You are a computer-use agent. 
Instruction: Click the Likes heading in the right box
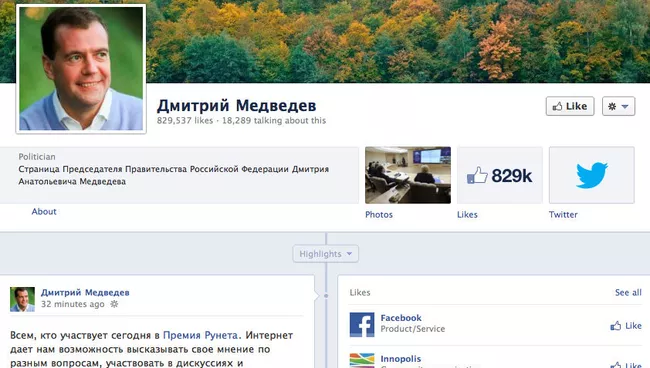click(360, 293)
